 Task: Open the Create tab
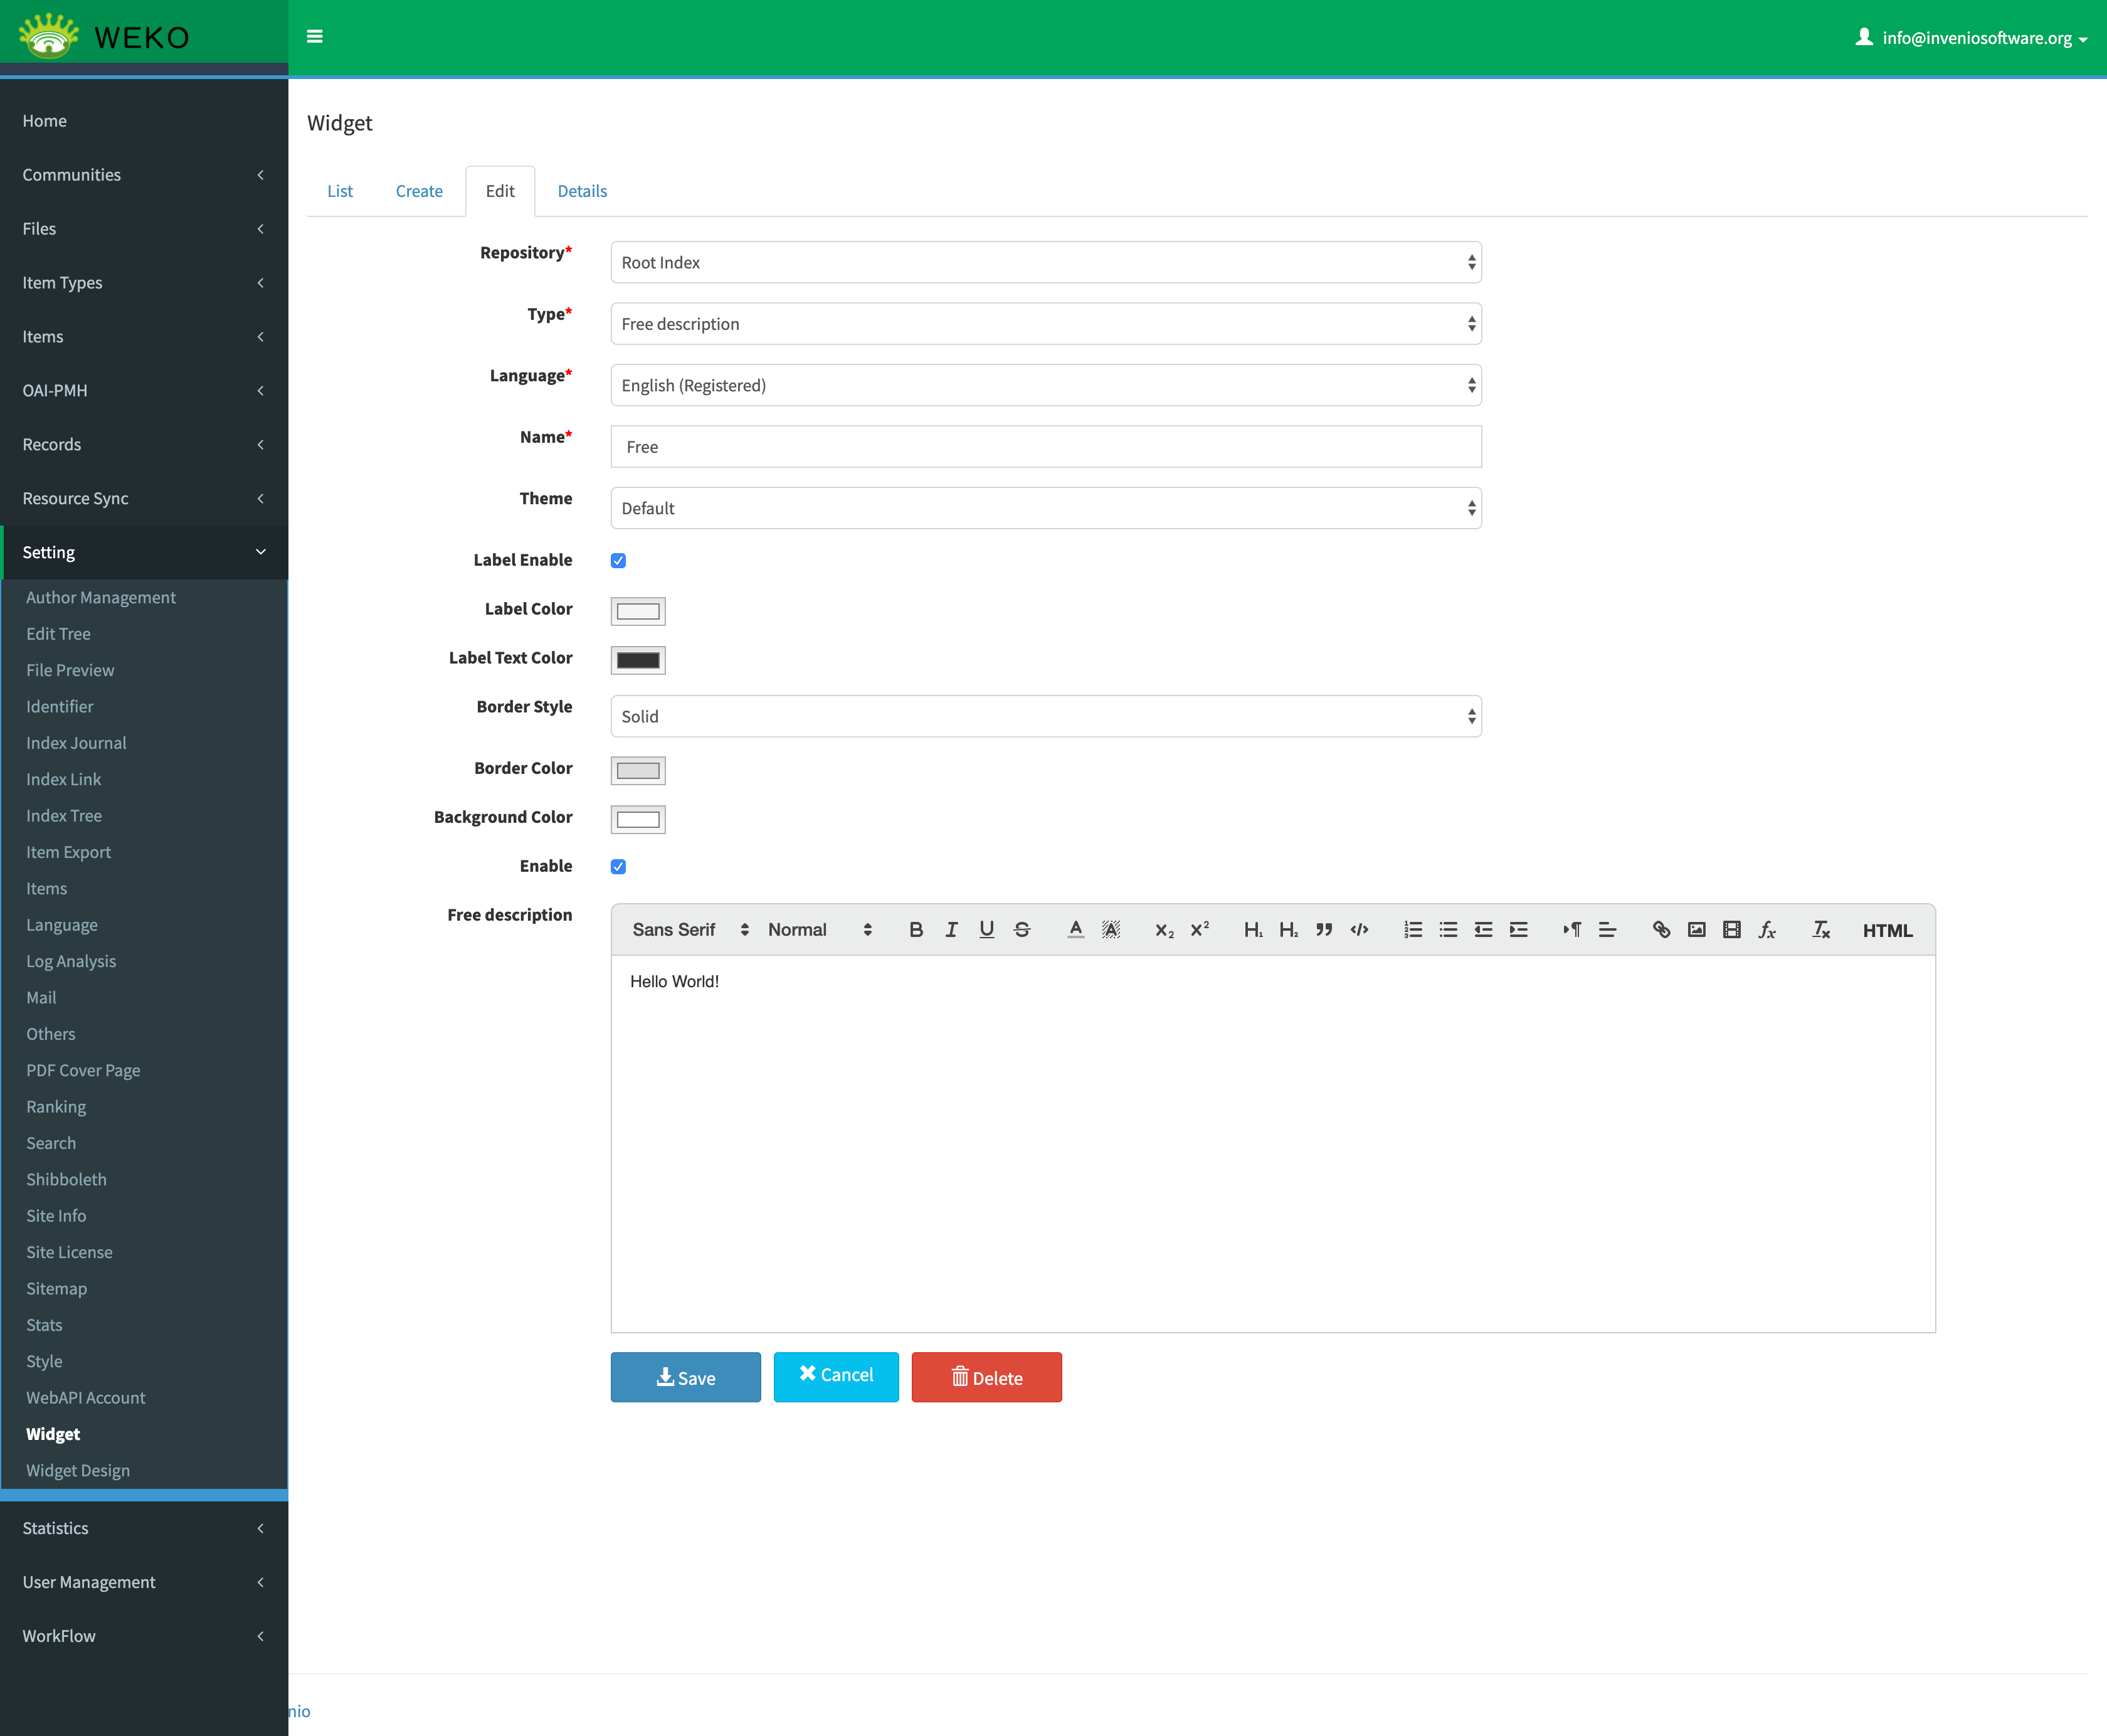(419, 191)
